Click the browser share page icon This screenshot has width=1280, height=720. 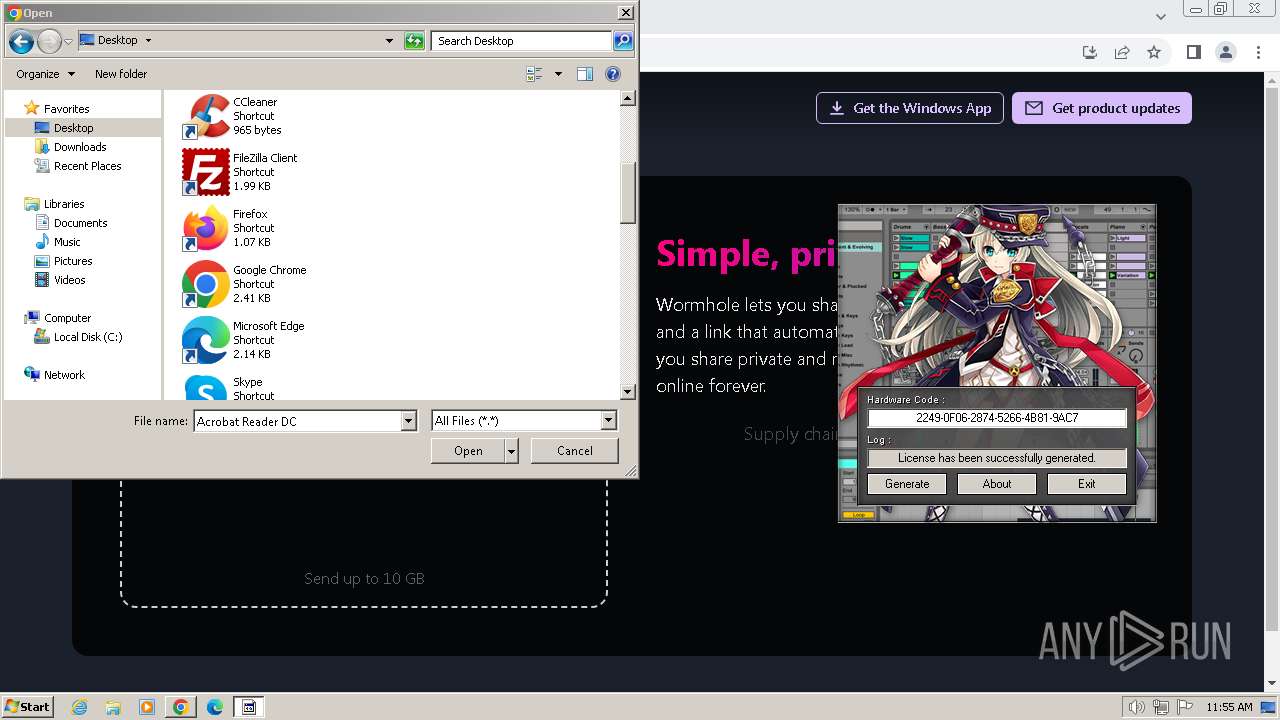coord(1122,52)
